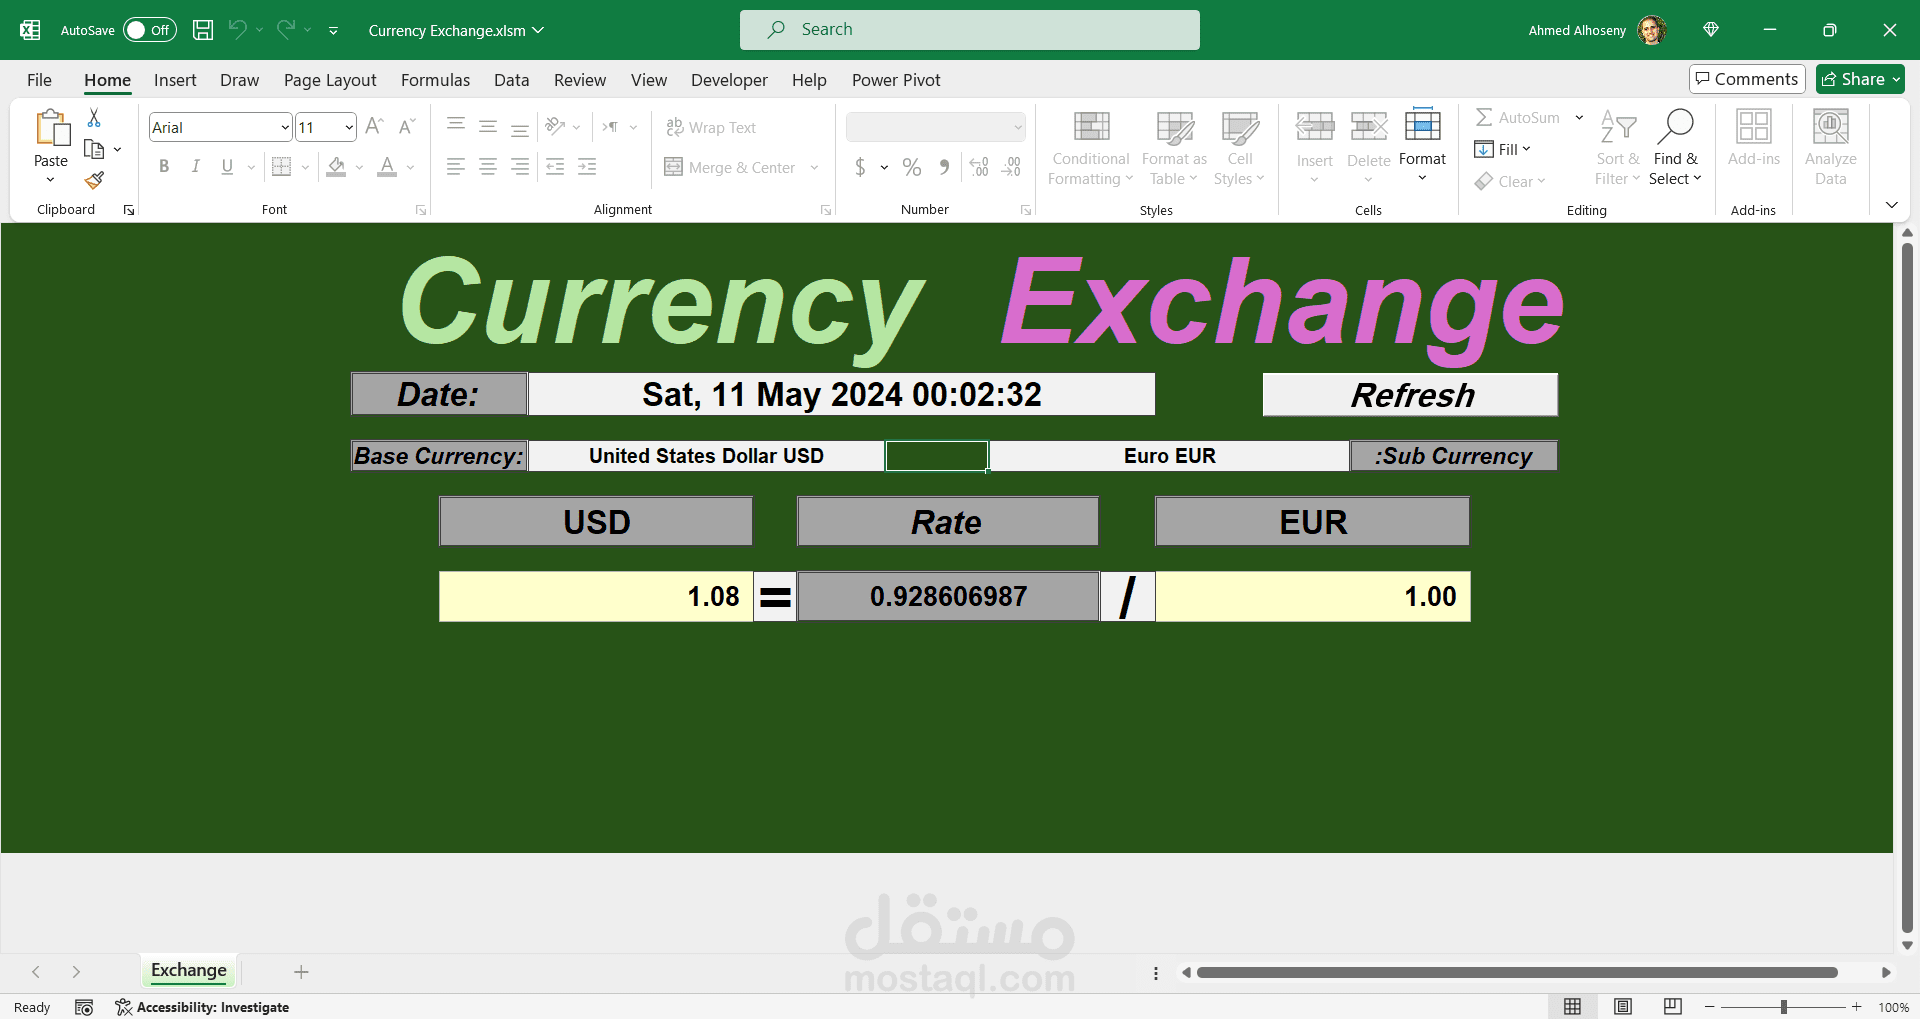This screenshot has height=1019, width=1920.
Task: Switch to the Developer tab
Action: [729, 80]
